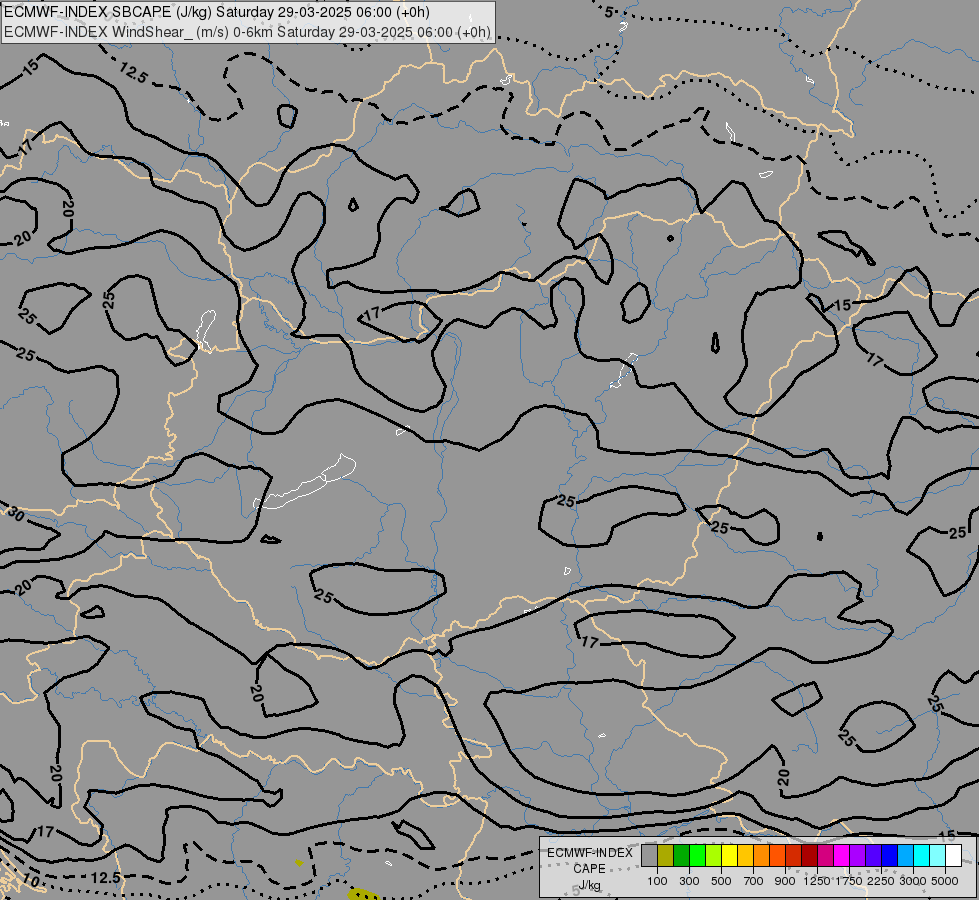
Task: Choose the bright magenta legend swatch
Action: pos(843,855)
